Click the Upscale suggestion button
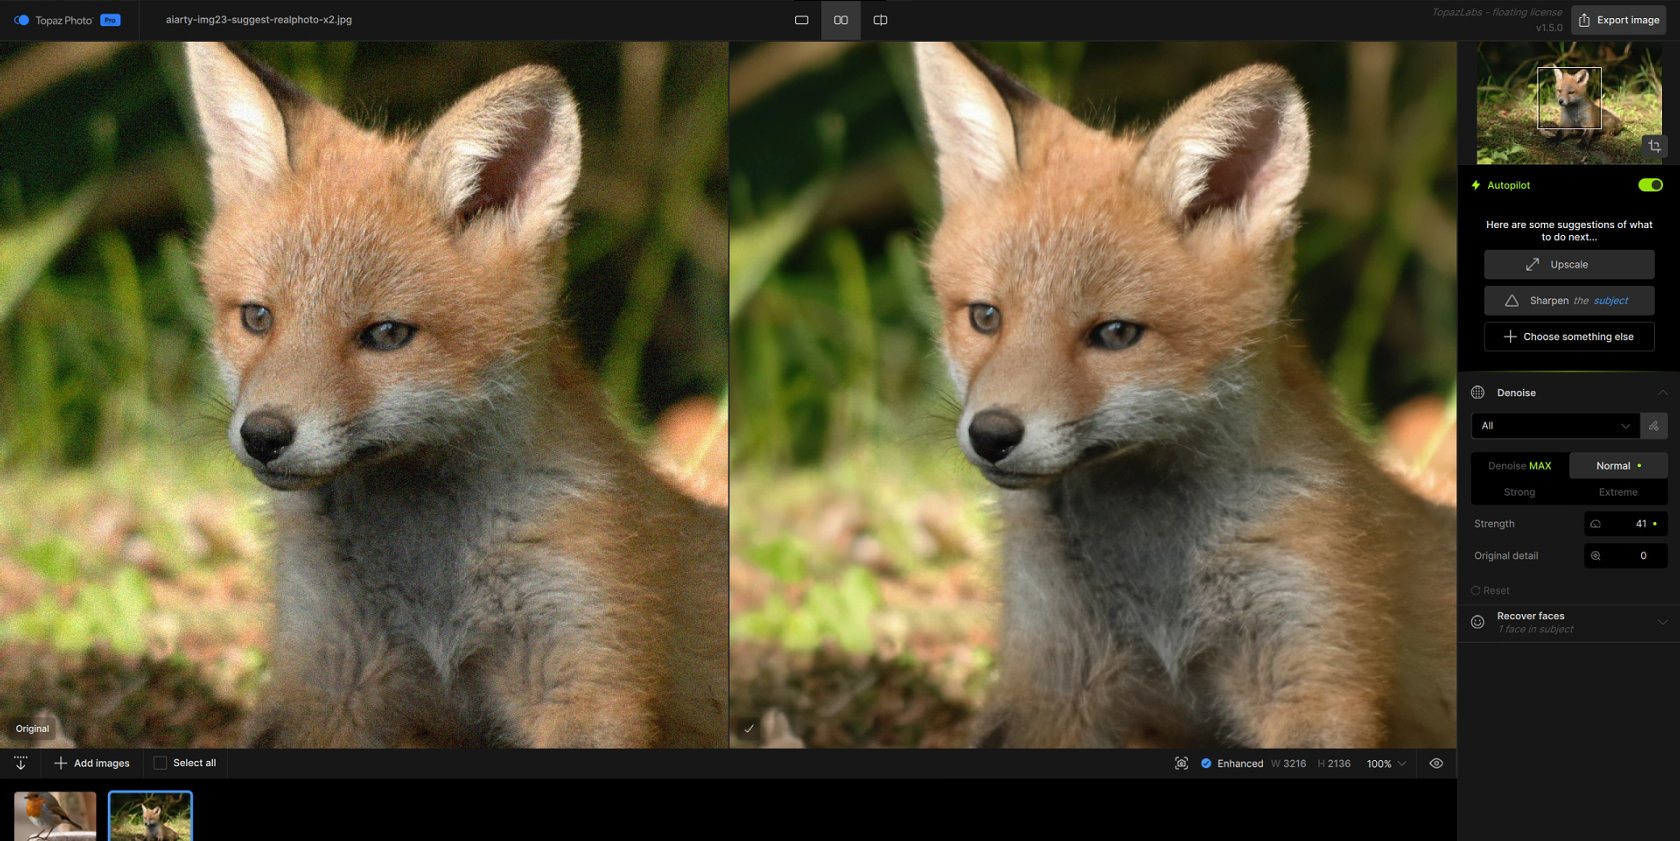The height and width of the screenshot is (841, 1680). tap(1569, 265)
